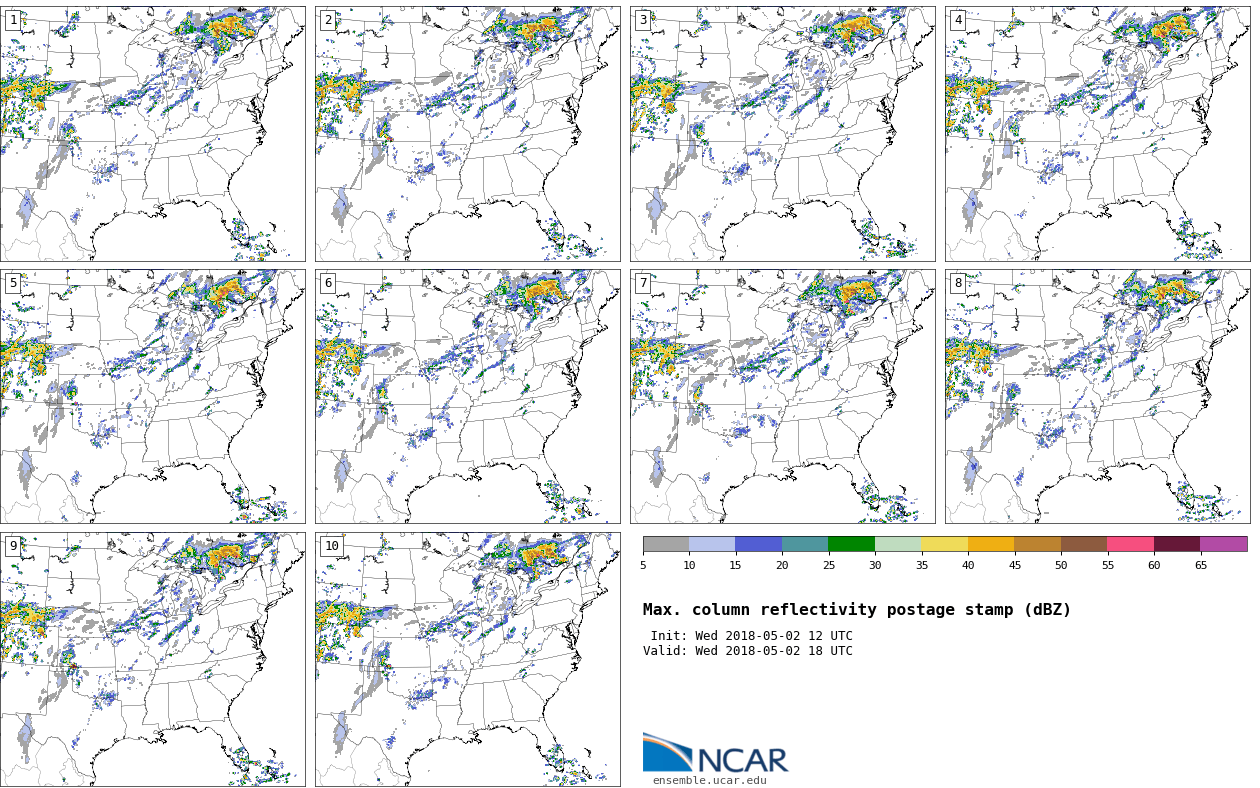
Task: Select the yellow 35–40 dBZ color swatch
Action: [944, 544]
